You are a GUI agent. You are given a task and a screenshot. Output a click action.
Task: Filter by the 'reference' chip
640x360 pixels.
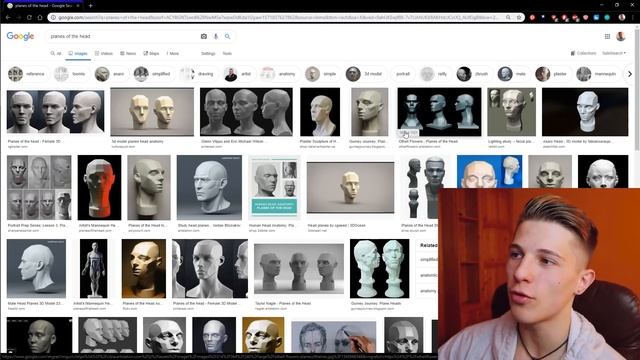(x=27, y=74)
